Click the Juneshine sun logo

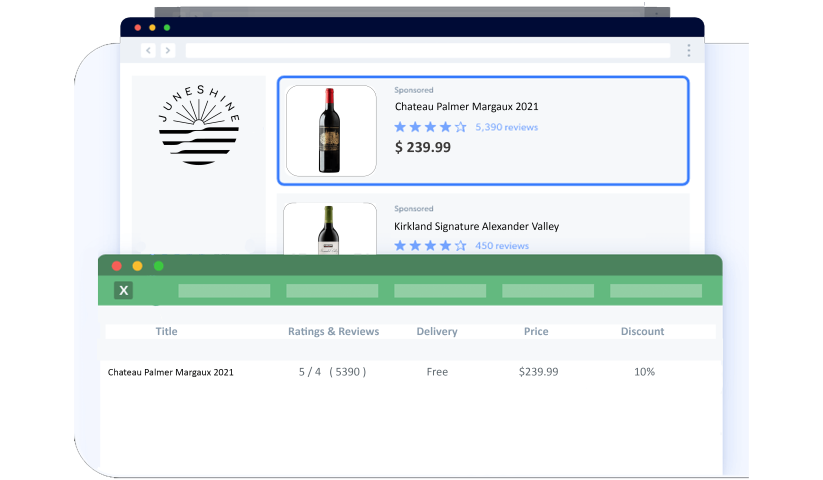tap(199, 125)
